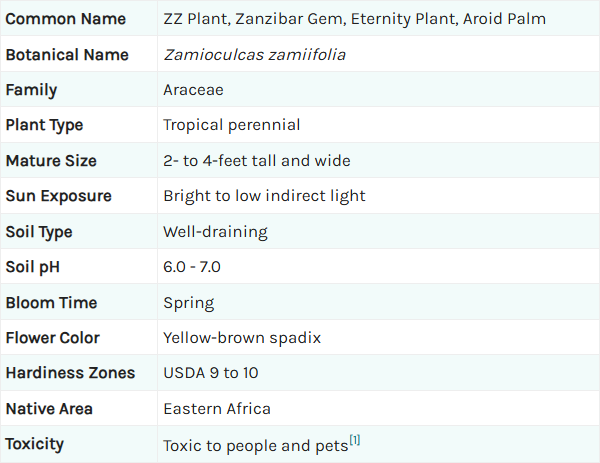The image size is (600, 463).
Task: Click the Araceae family value
Action: pos(193,90)
